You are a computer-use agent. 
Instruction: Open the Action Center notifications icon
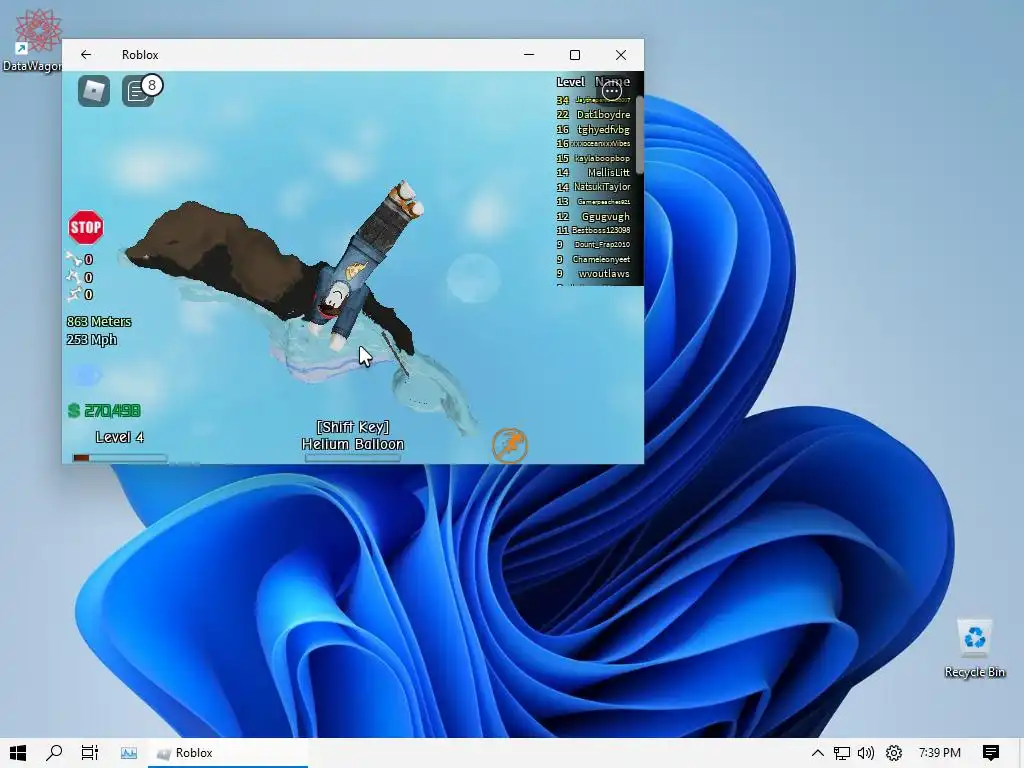990,753
